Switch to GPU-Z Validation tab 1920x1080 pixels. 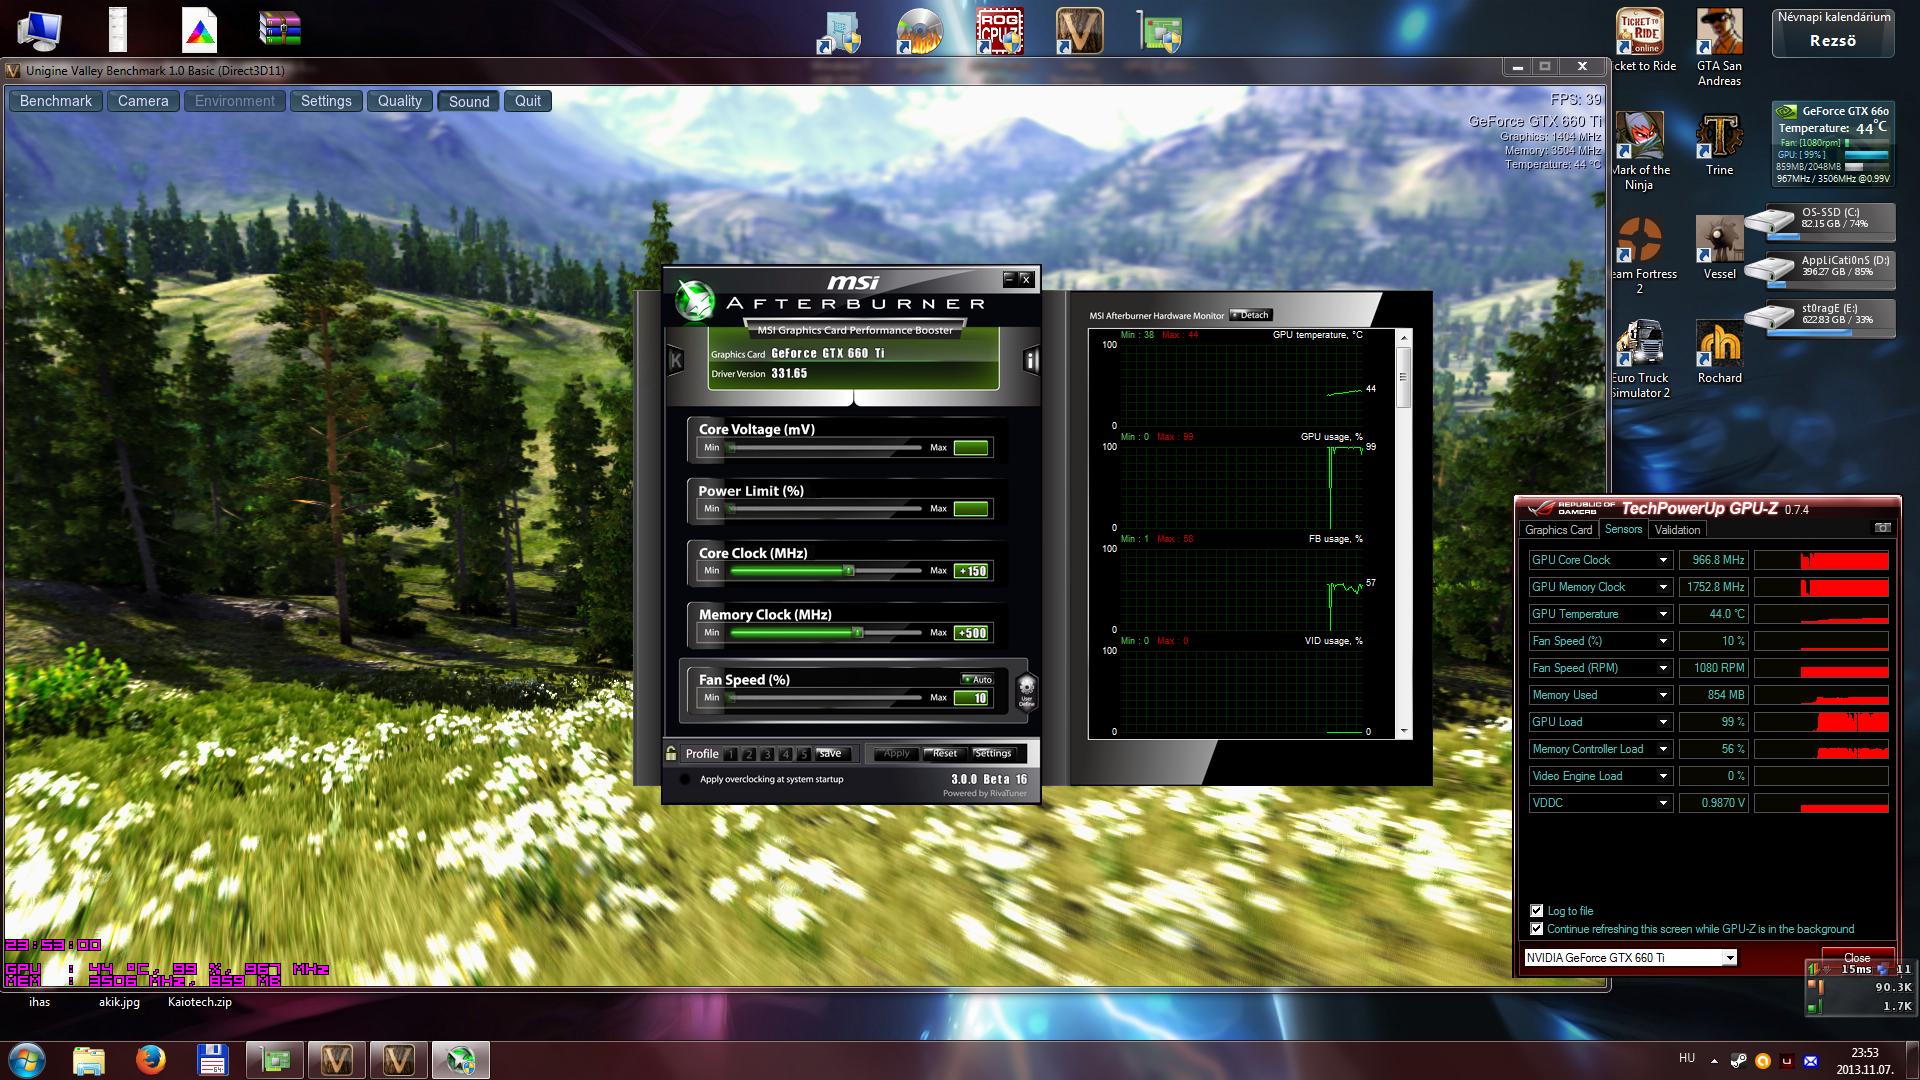point(1677,530)
